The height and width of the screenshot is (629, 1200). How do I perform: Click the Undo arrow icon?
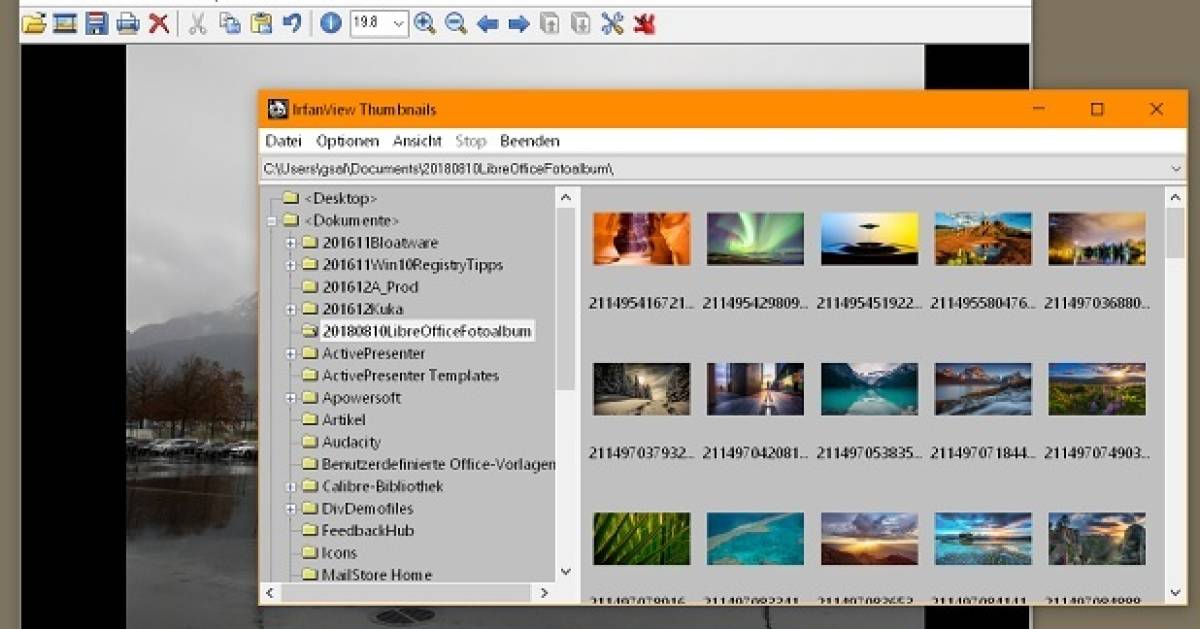point(291,23)
